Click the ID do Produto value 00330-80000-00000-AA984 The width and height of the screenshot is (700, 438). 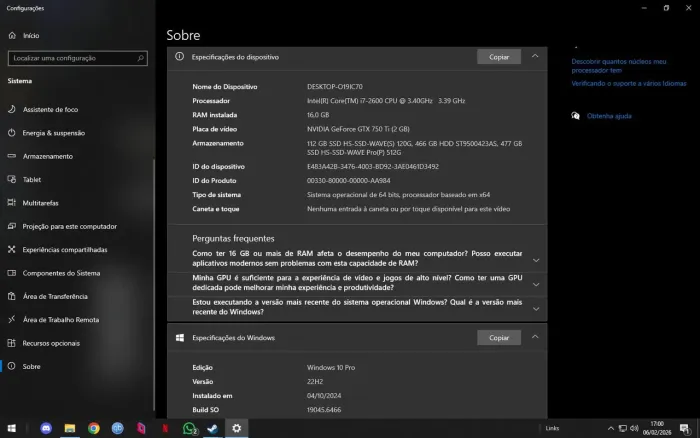tap(348, 181)
